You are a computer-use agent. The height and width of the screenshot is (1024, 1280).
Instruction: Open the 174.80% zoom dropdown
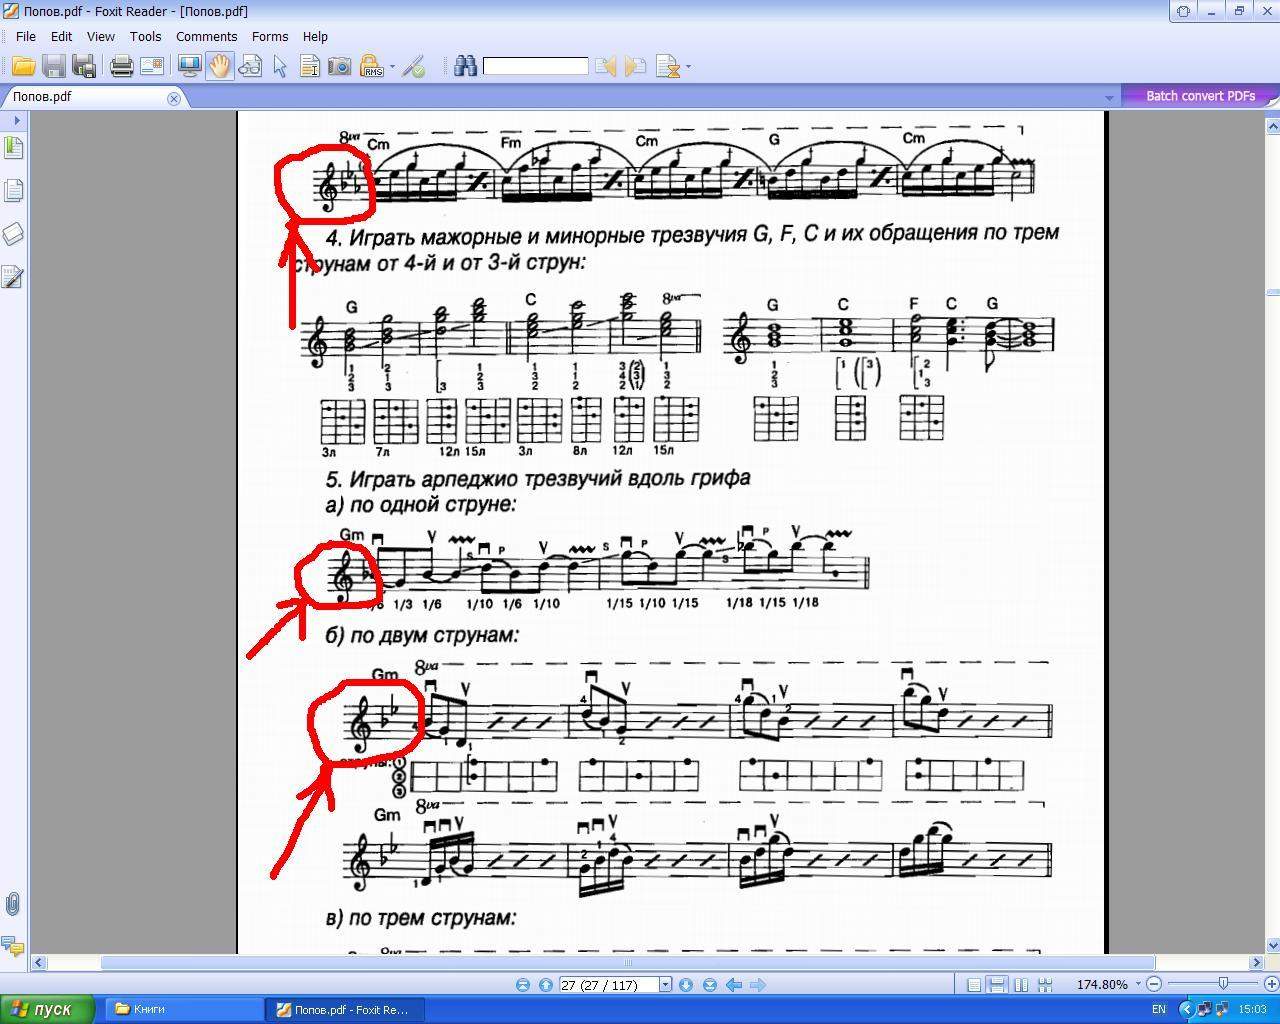pos(1138,985)
